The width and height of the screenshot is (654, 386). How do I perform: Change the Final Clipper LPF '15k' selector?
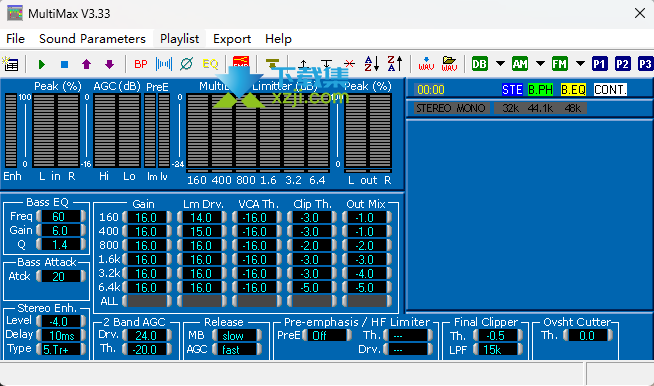(x=498, y=350)
